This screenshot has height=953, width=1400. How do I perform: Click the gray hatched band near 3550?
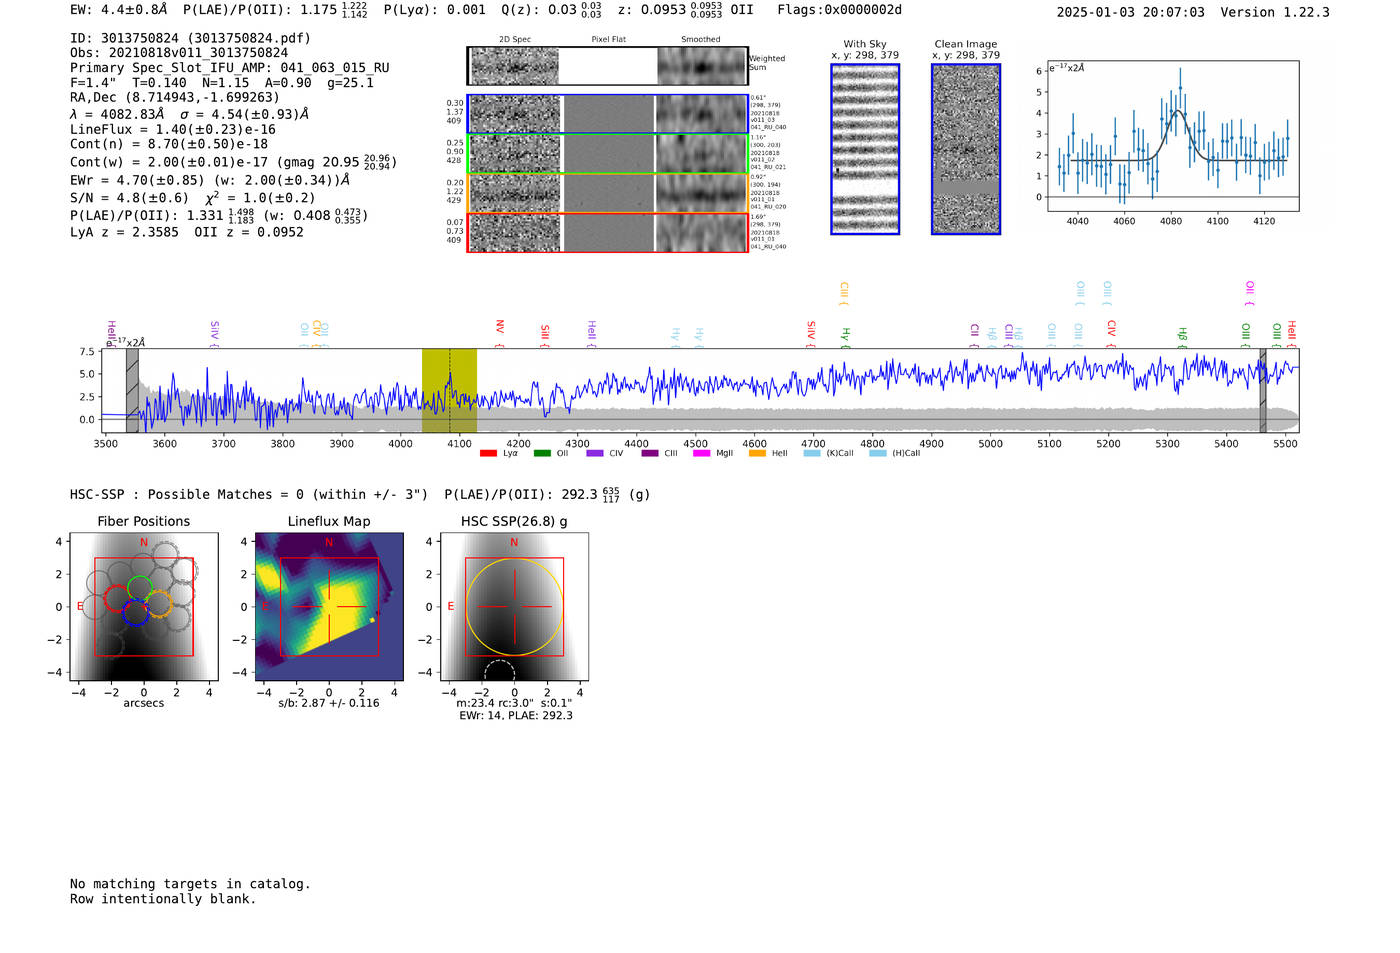coord(132,390)
